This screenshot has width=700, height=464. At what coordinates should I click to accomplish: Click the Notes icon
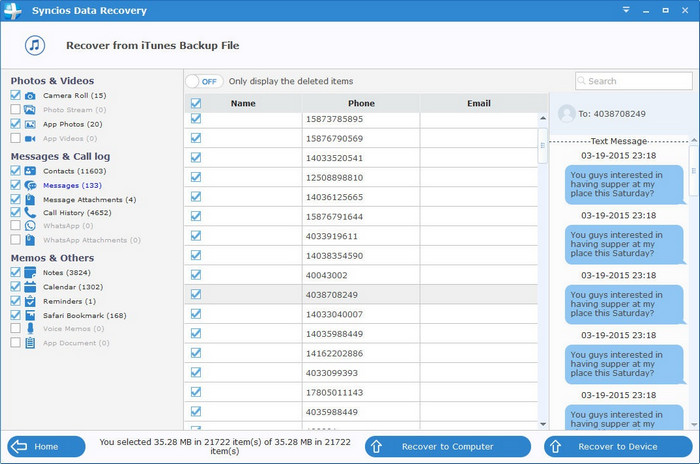(x=30, y=272)
